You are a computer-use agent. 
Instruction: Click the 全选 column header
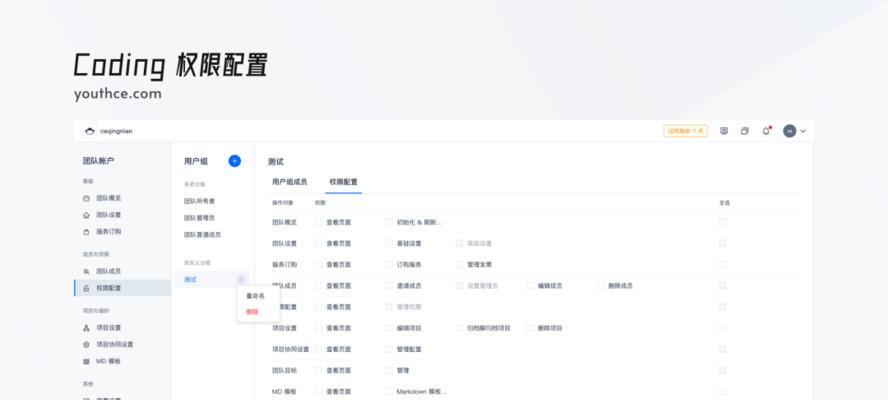pos(724,202)
